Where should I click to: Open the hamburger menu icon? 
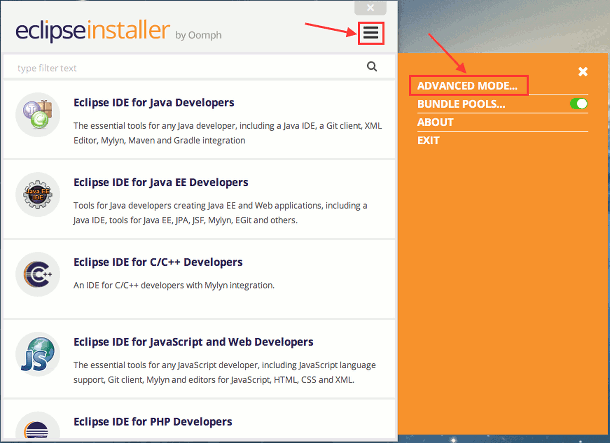pos(371,33)
